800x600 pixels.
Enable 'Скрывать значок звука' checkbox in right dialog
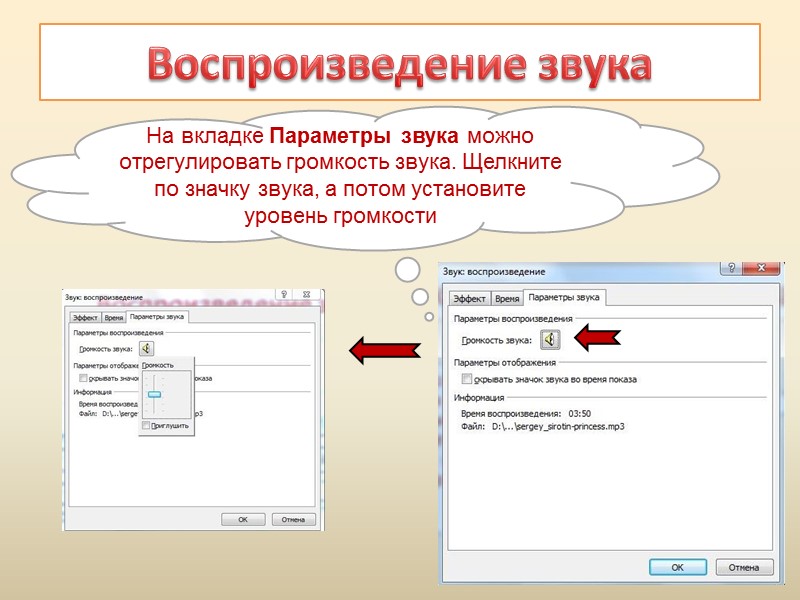pyautogui.click(x=466, y=379)
